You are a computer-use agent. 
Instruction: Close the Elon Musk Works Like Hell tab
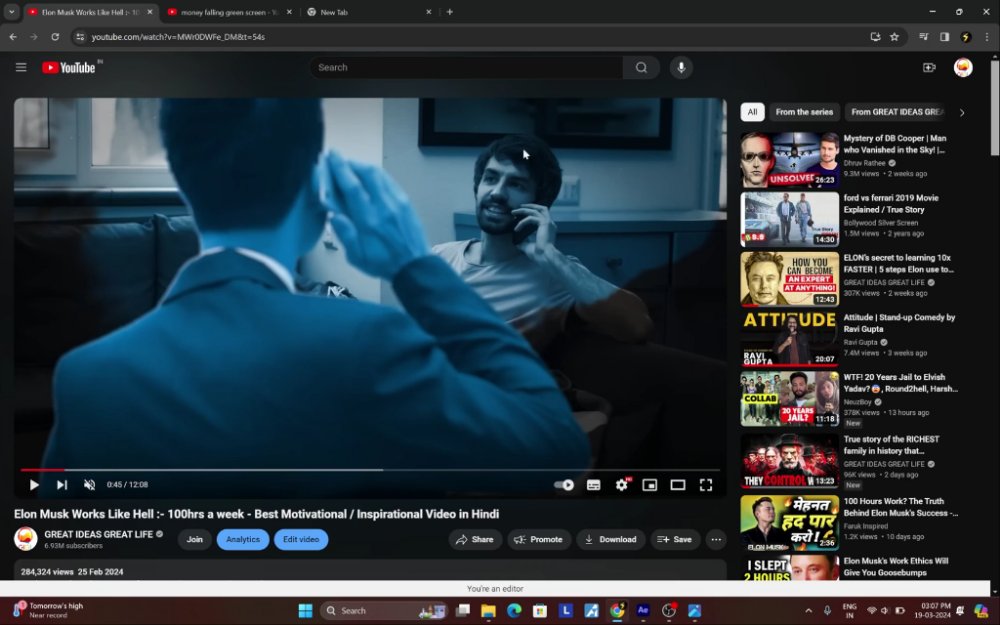(150, 11)
